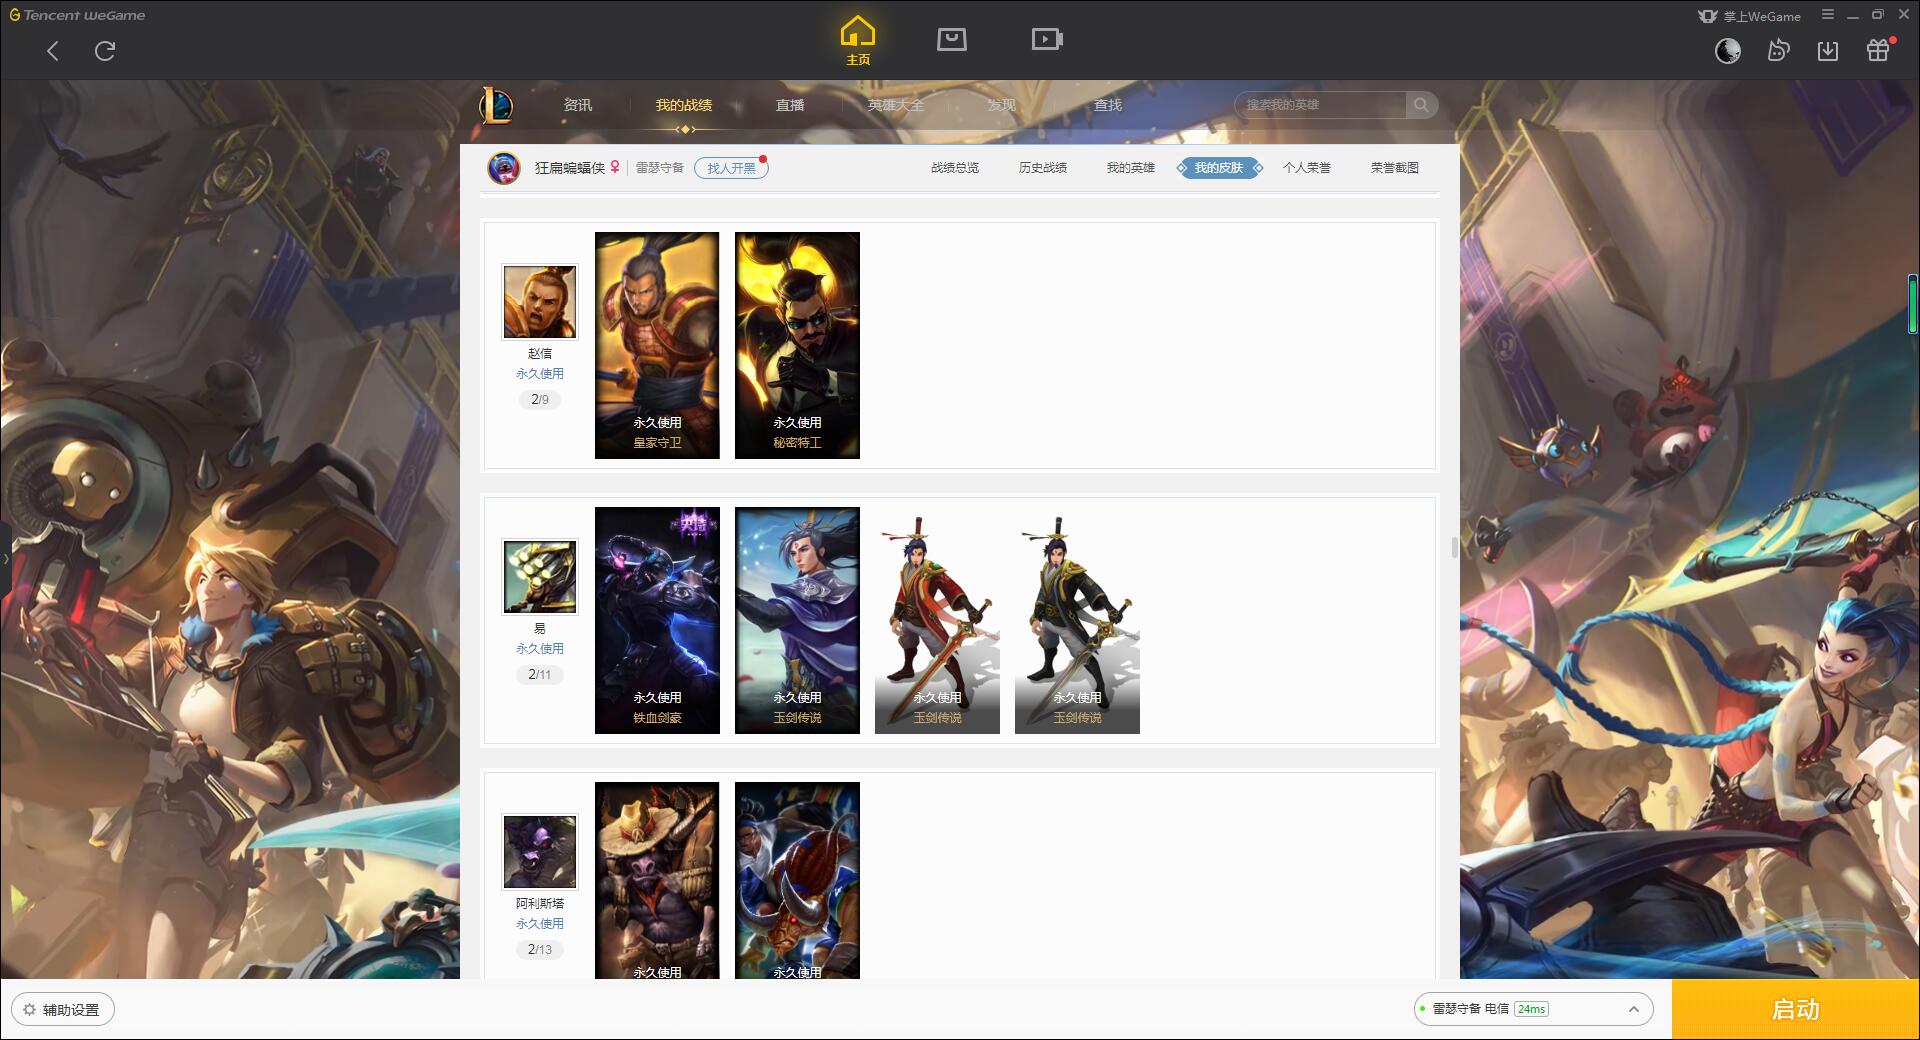
Task: Open the 资讯 tab
Action: pyautogui.click(x=578, y=105)
